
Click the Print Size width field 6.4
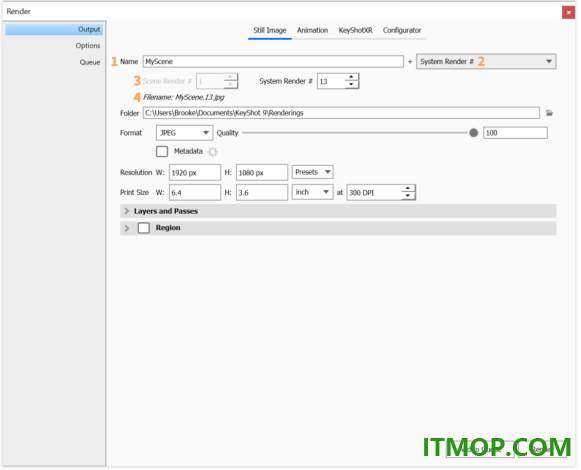click(195, 192)
